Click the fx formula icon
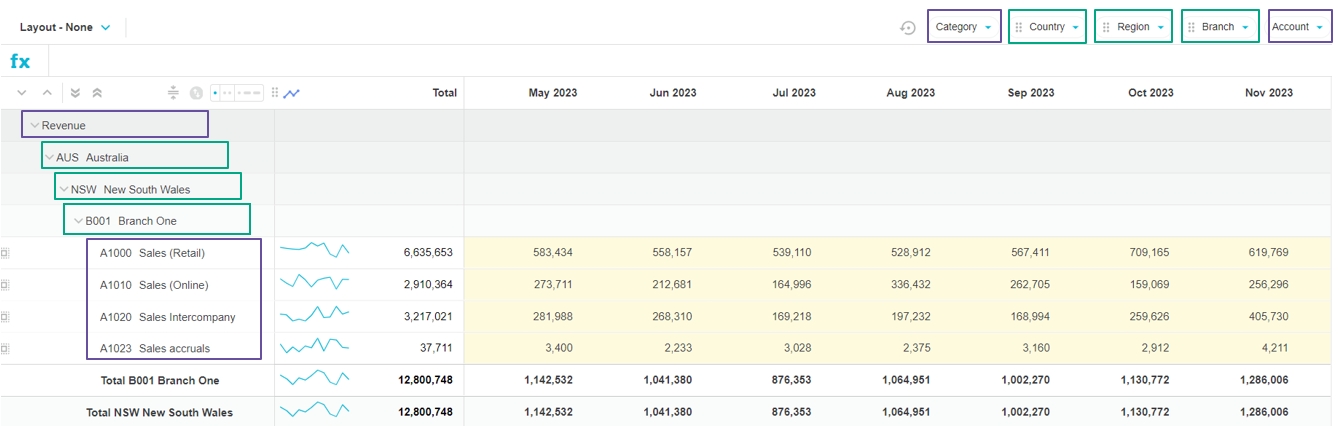 click(20, 62)
